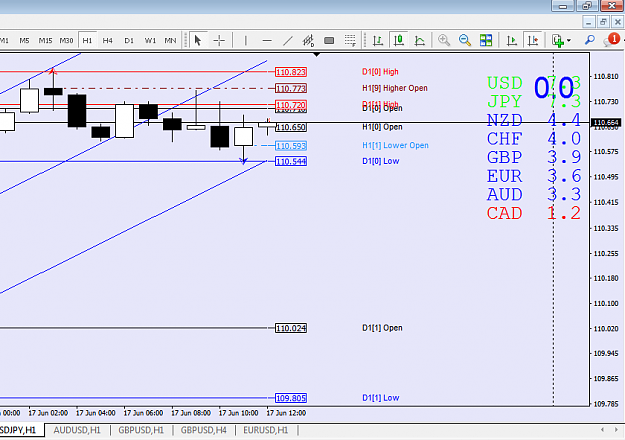Toggle chart auto scroll

[x=512, y=40]
